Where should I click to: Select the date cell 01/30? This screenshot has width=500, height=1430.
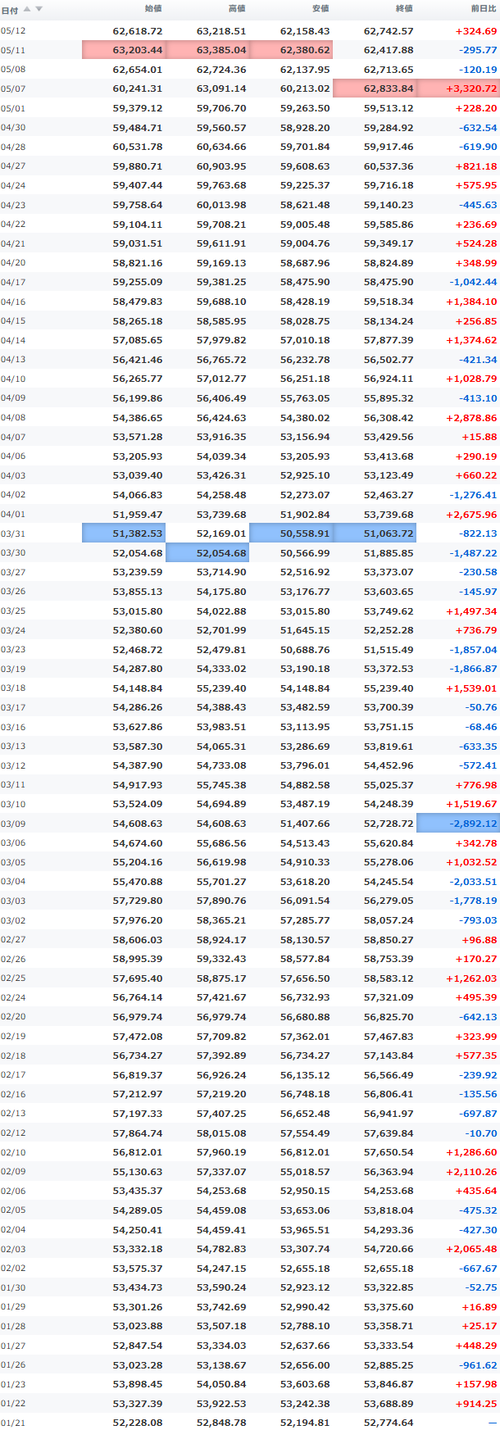tap(11, 1286)
